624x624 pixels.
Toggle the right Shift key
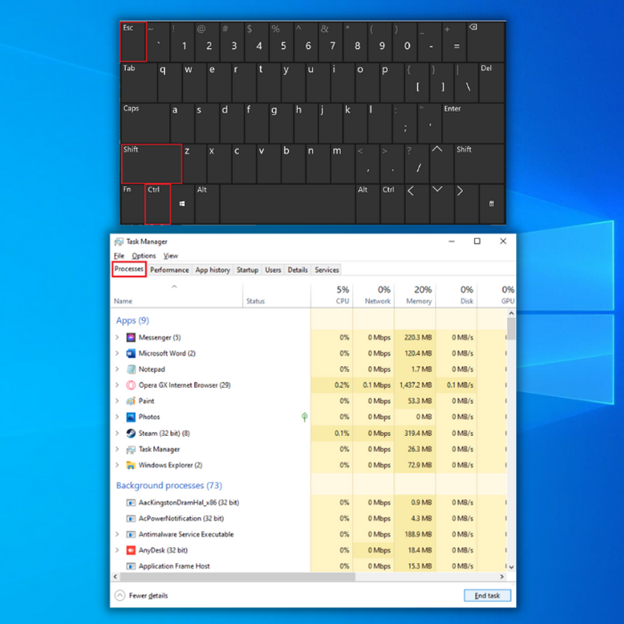(x=479, y=164)
